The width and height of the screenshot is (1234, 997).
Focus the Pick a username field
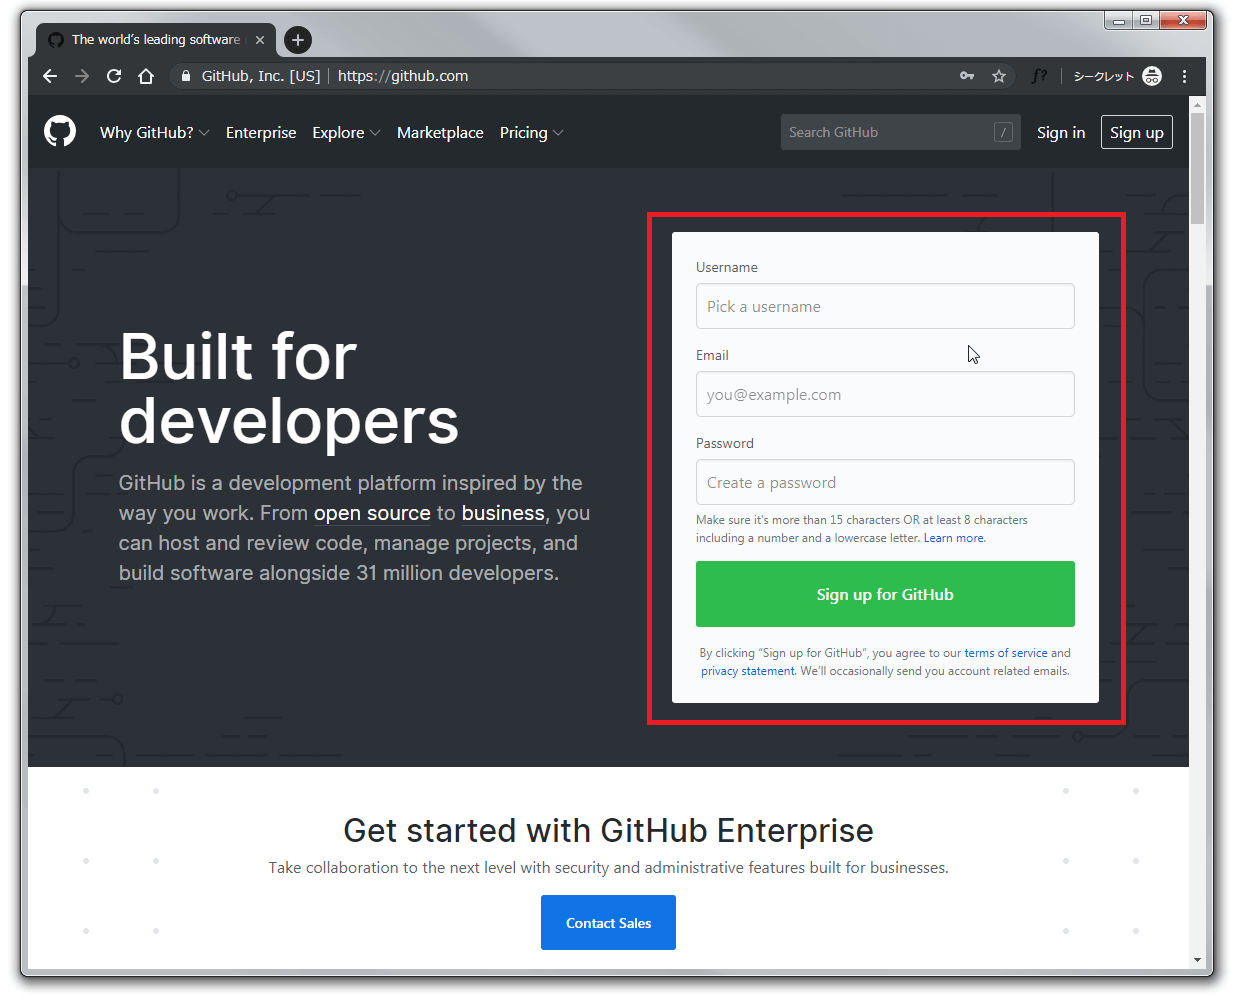coord(885,306)
